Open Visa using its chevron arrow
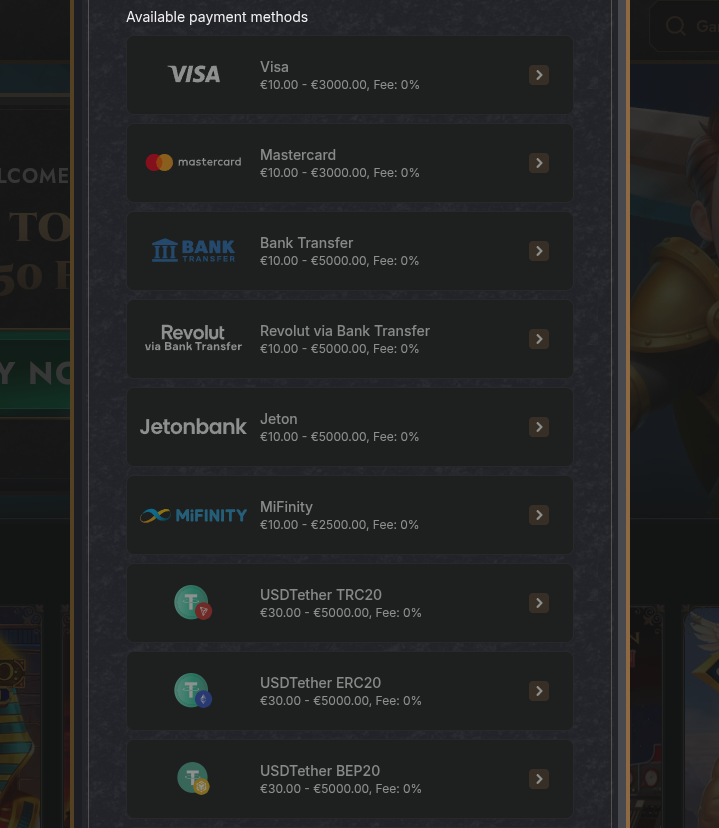This screenshot has width=719, height=828. [x=539, y=75]
